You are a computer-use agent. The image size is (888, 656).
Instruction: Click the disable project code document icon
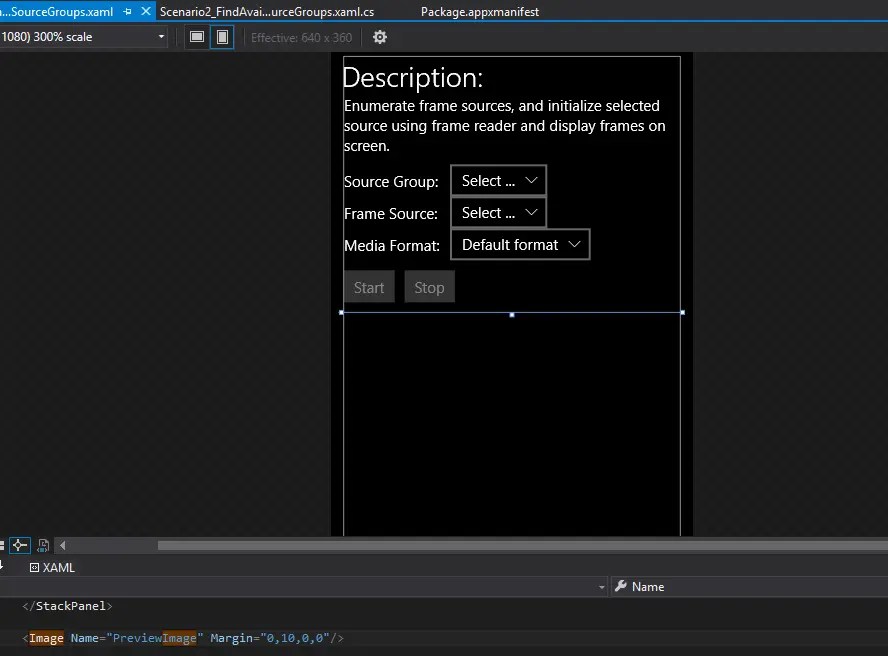pyautogui.click(x=43, y=546)
